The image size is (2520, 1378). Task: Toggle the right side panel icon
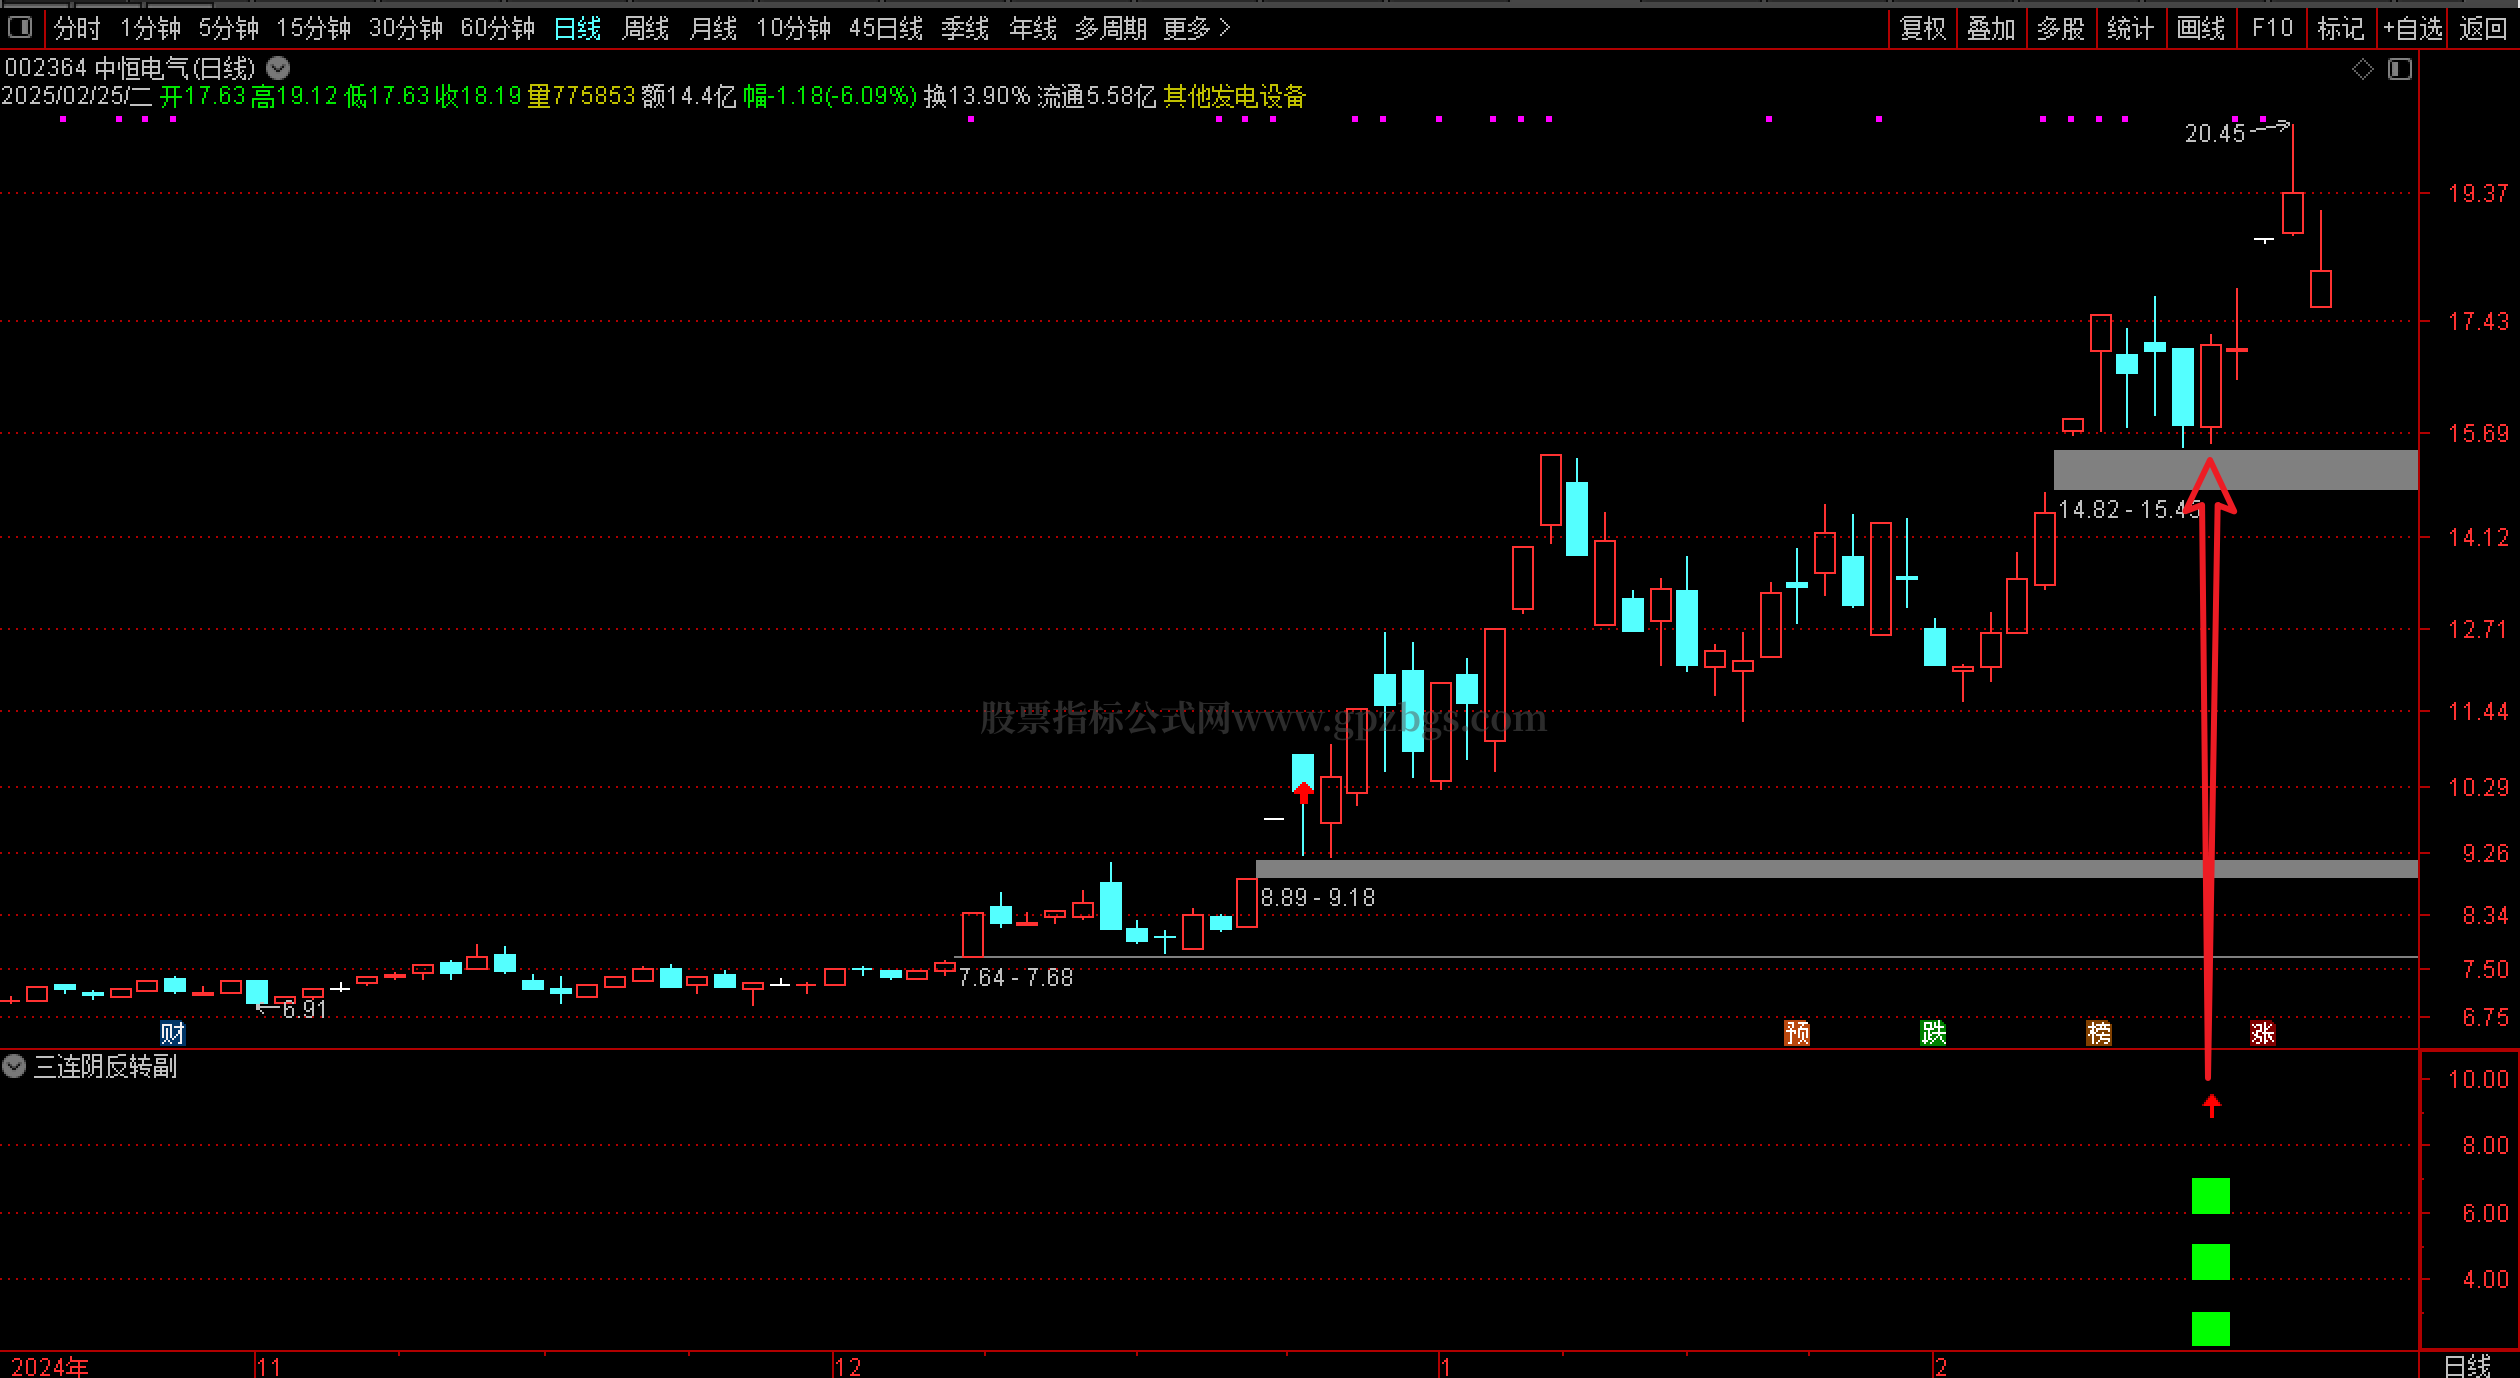[2399, 69]
